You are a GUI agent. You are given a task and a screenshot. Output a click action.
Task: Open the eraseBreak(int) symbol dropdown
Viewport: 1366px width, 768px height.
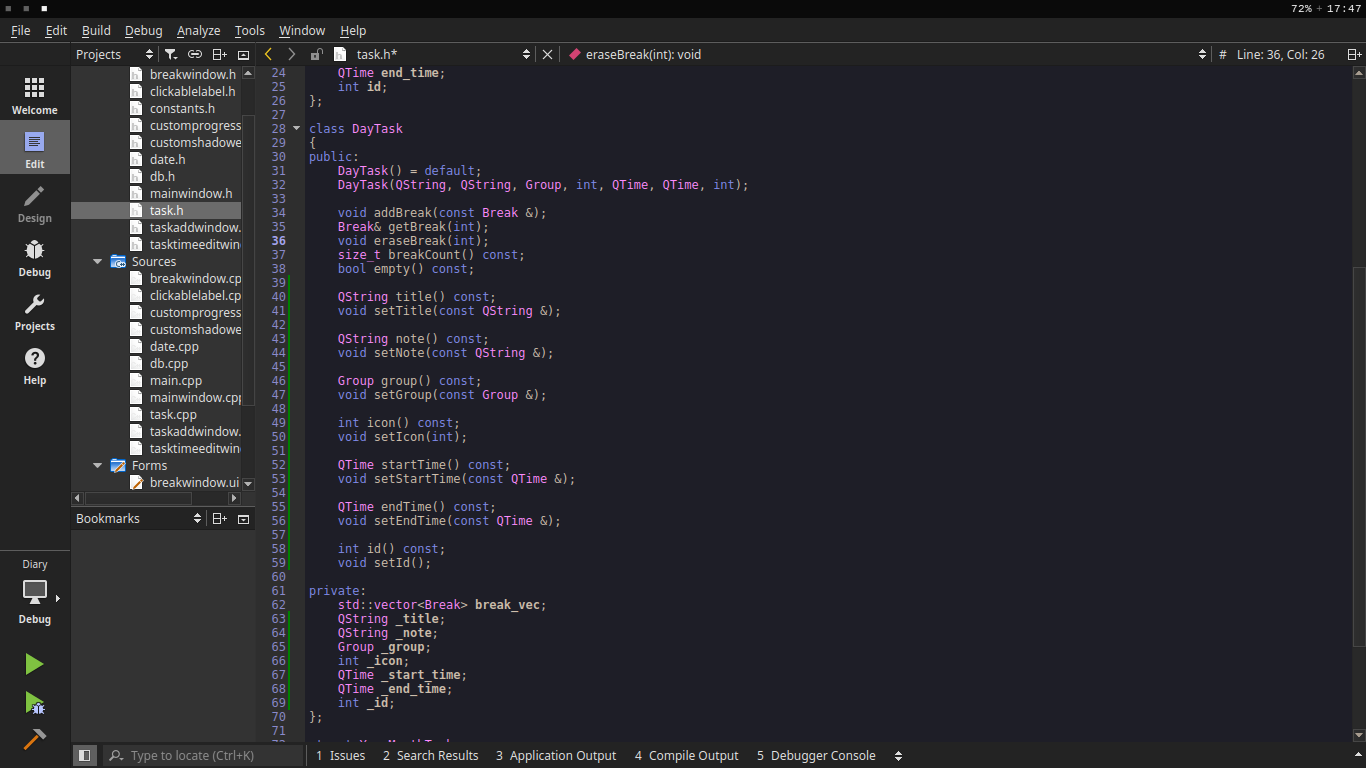coord(885,54)
